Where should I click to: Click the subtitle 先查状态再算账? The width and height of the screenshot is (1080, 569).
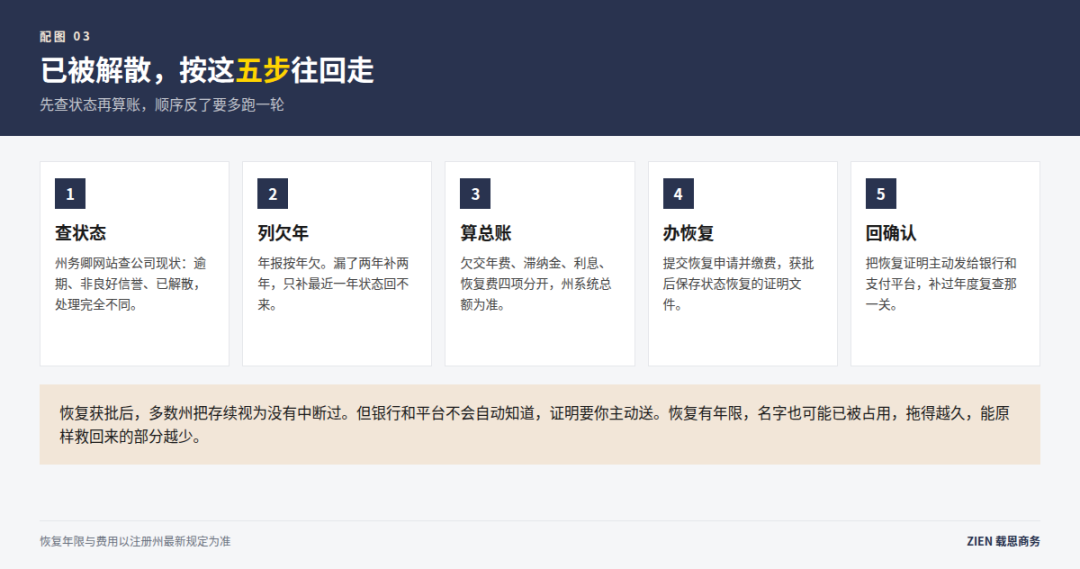(162, 105)
